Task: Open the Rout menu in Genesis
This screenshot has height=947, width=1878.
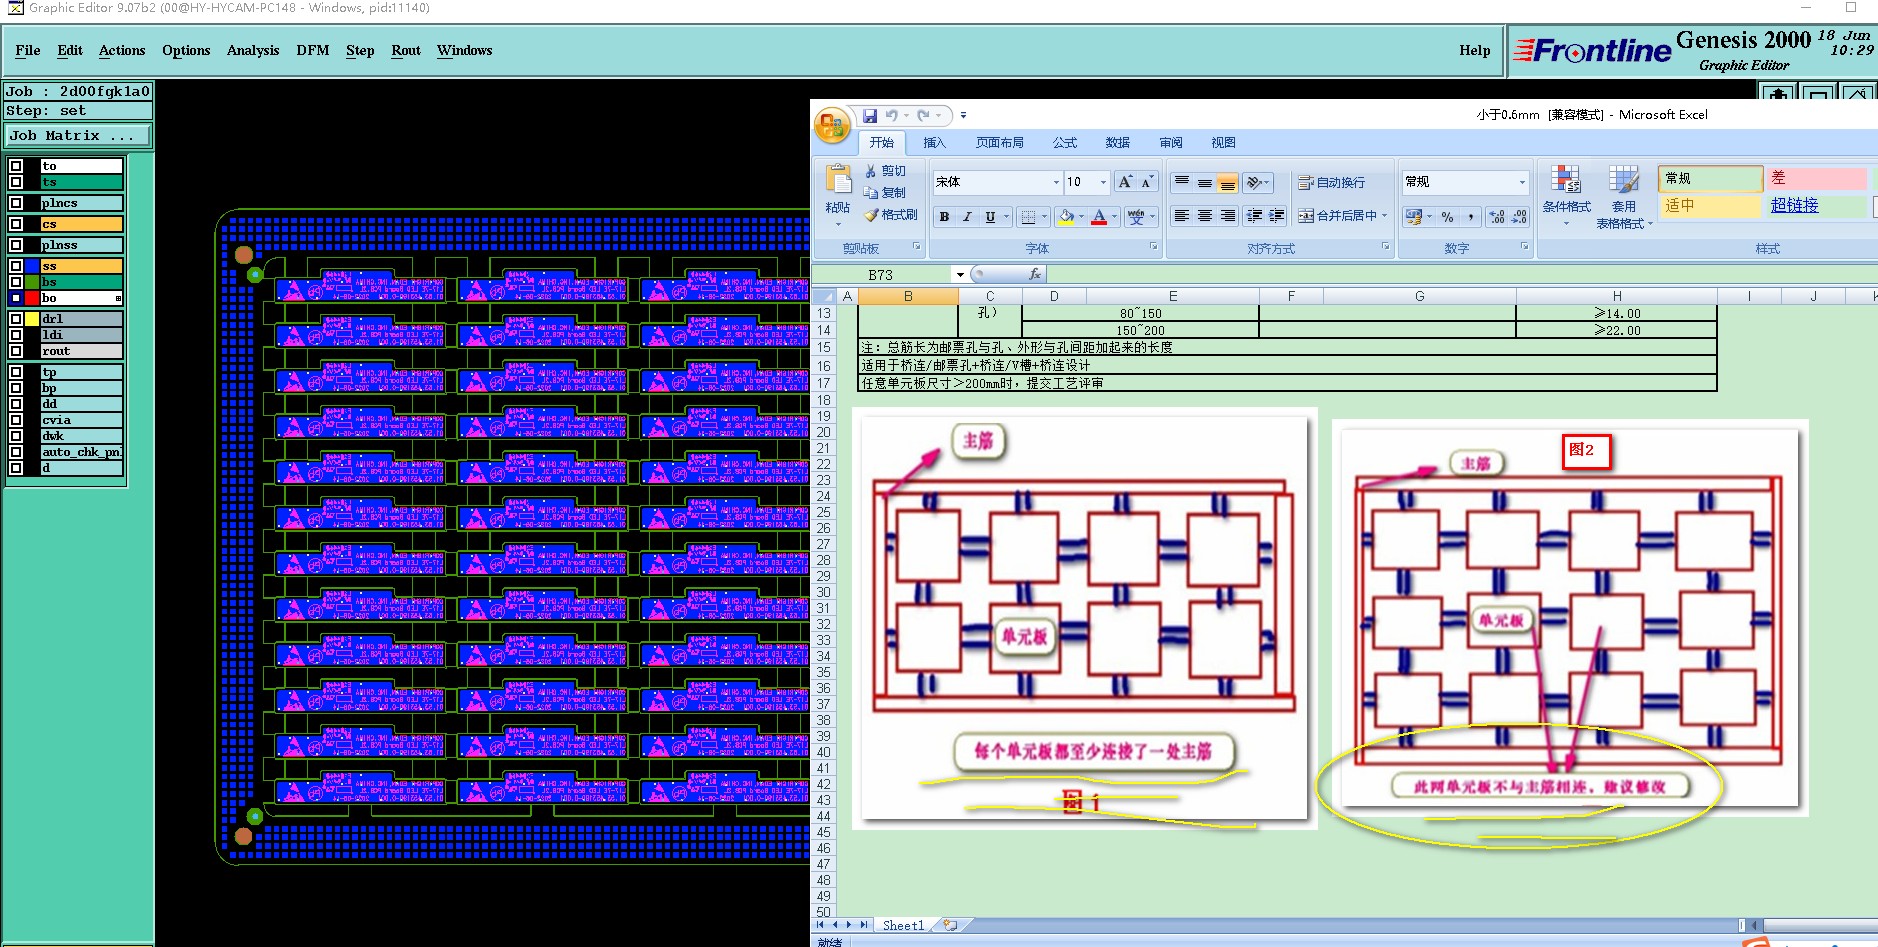Action: pyautogui.click(x=406, y=50)
